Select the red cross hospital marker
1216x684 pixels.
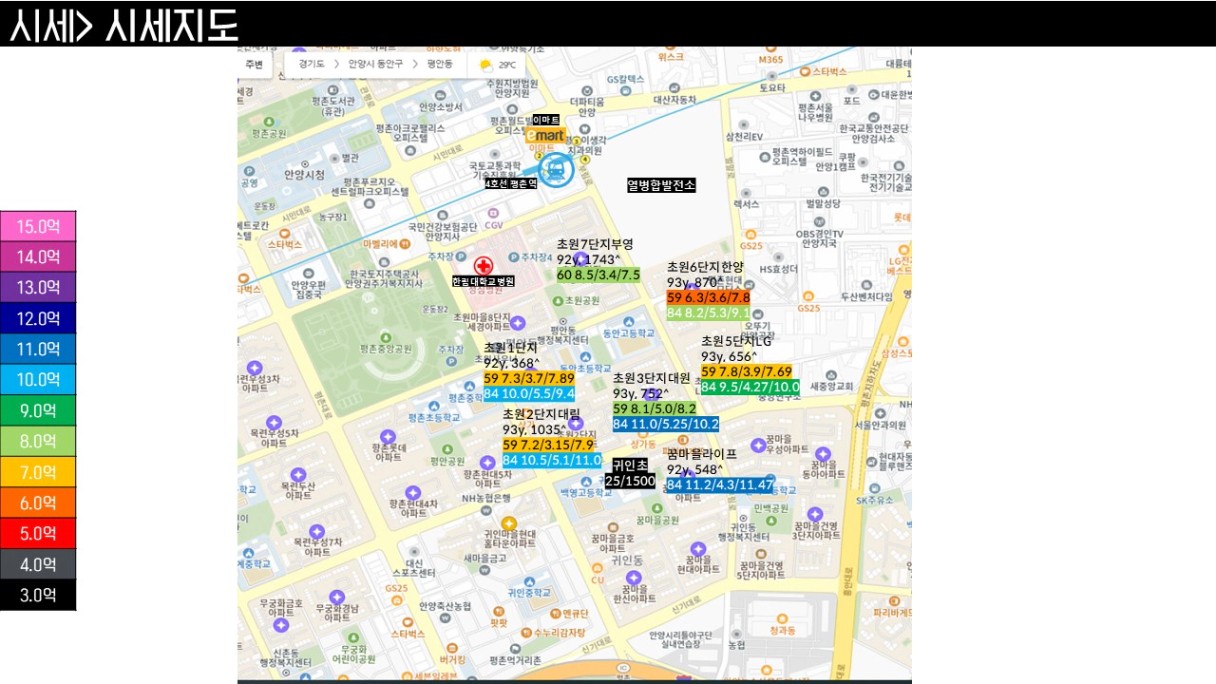pyautogui.click(x=484, y=266)
